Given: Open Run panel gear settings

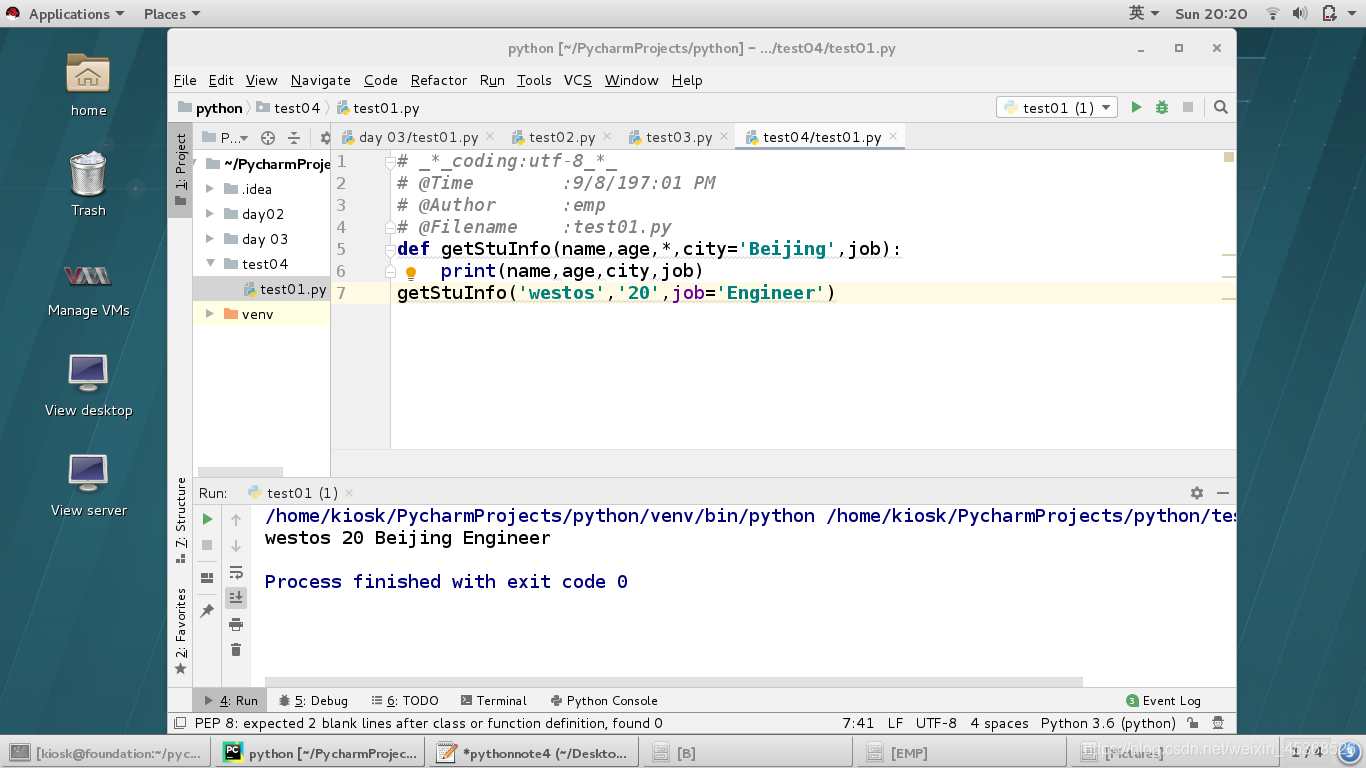Looking at the screenshot, I should tap(1197, 493).
